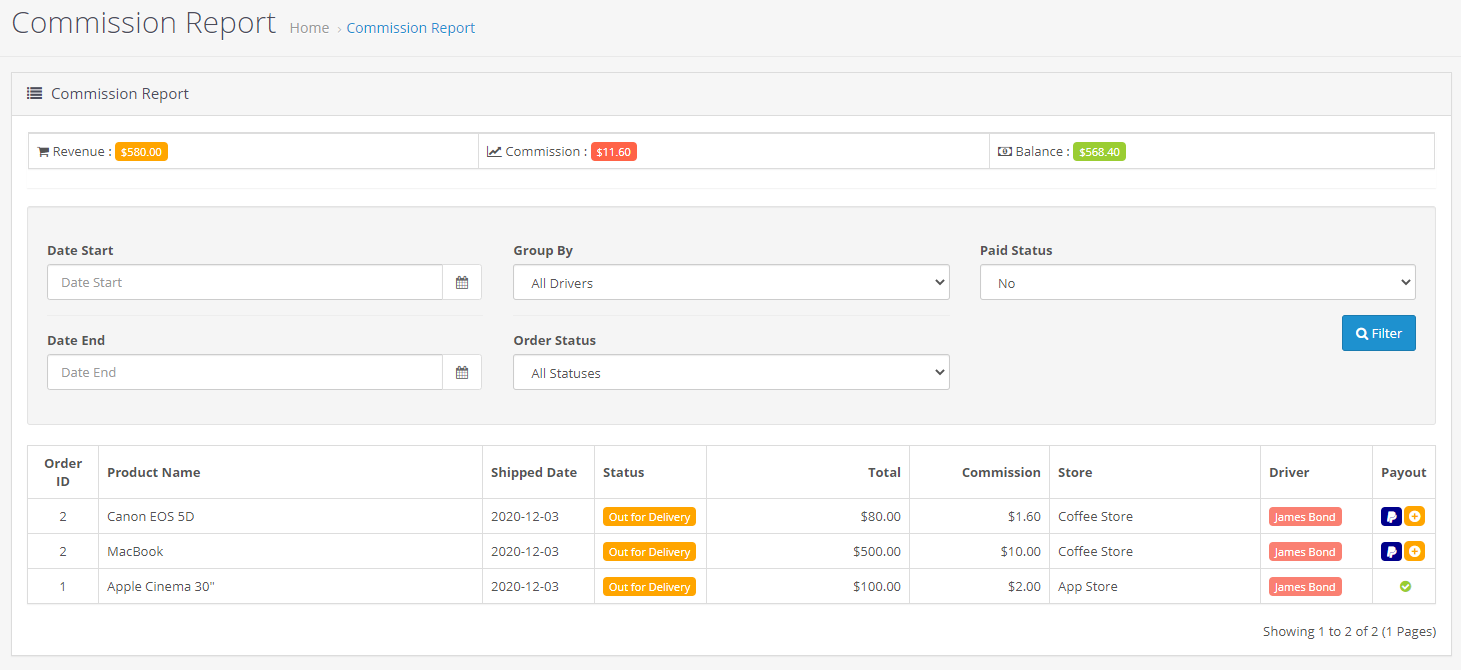Click the shipped date in the Canon EOS 5D row
The image size is (1461, 670).
[525, 517]
